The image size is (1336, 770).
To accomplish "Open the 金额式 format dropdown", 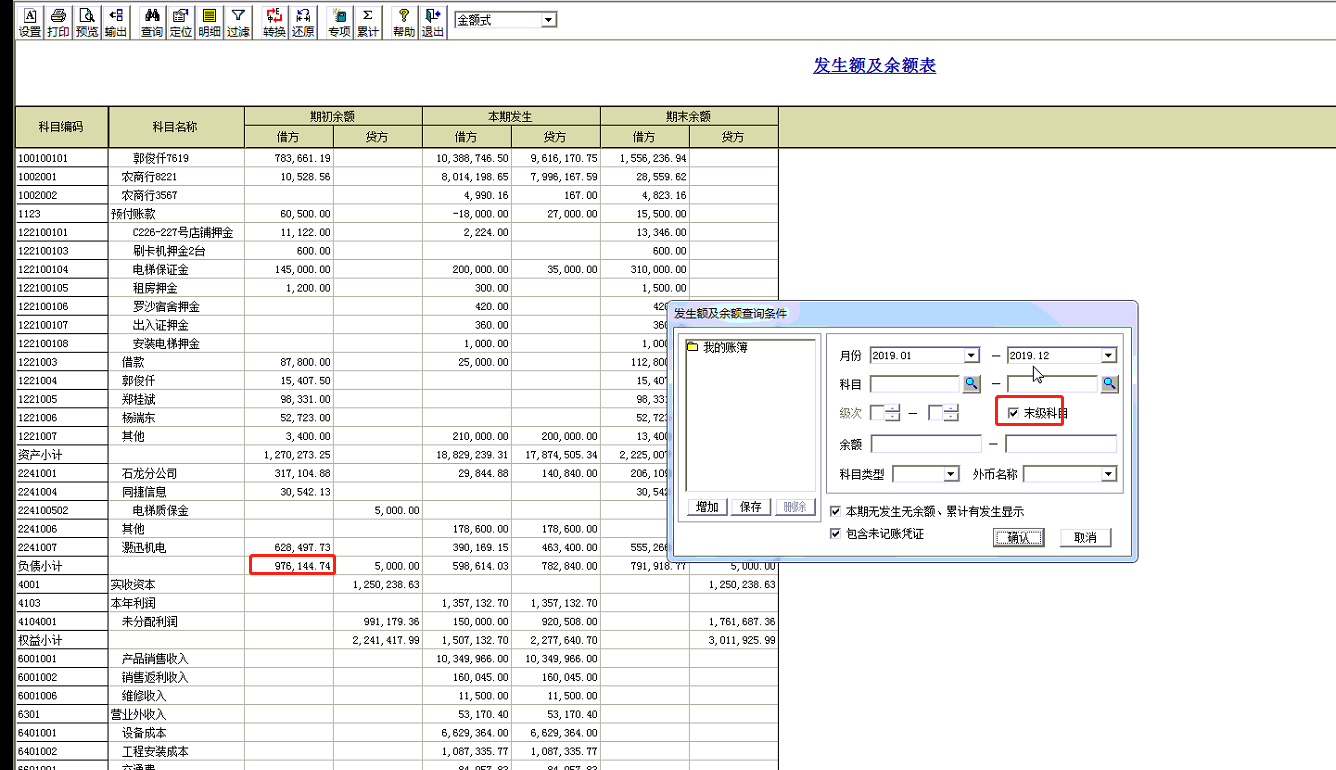I will [x=548, y=20].
